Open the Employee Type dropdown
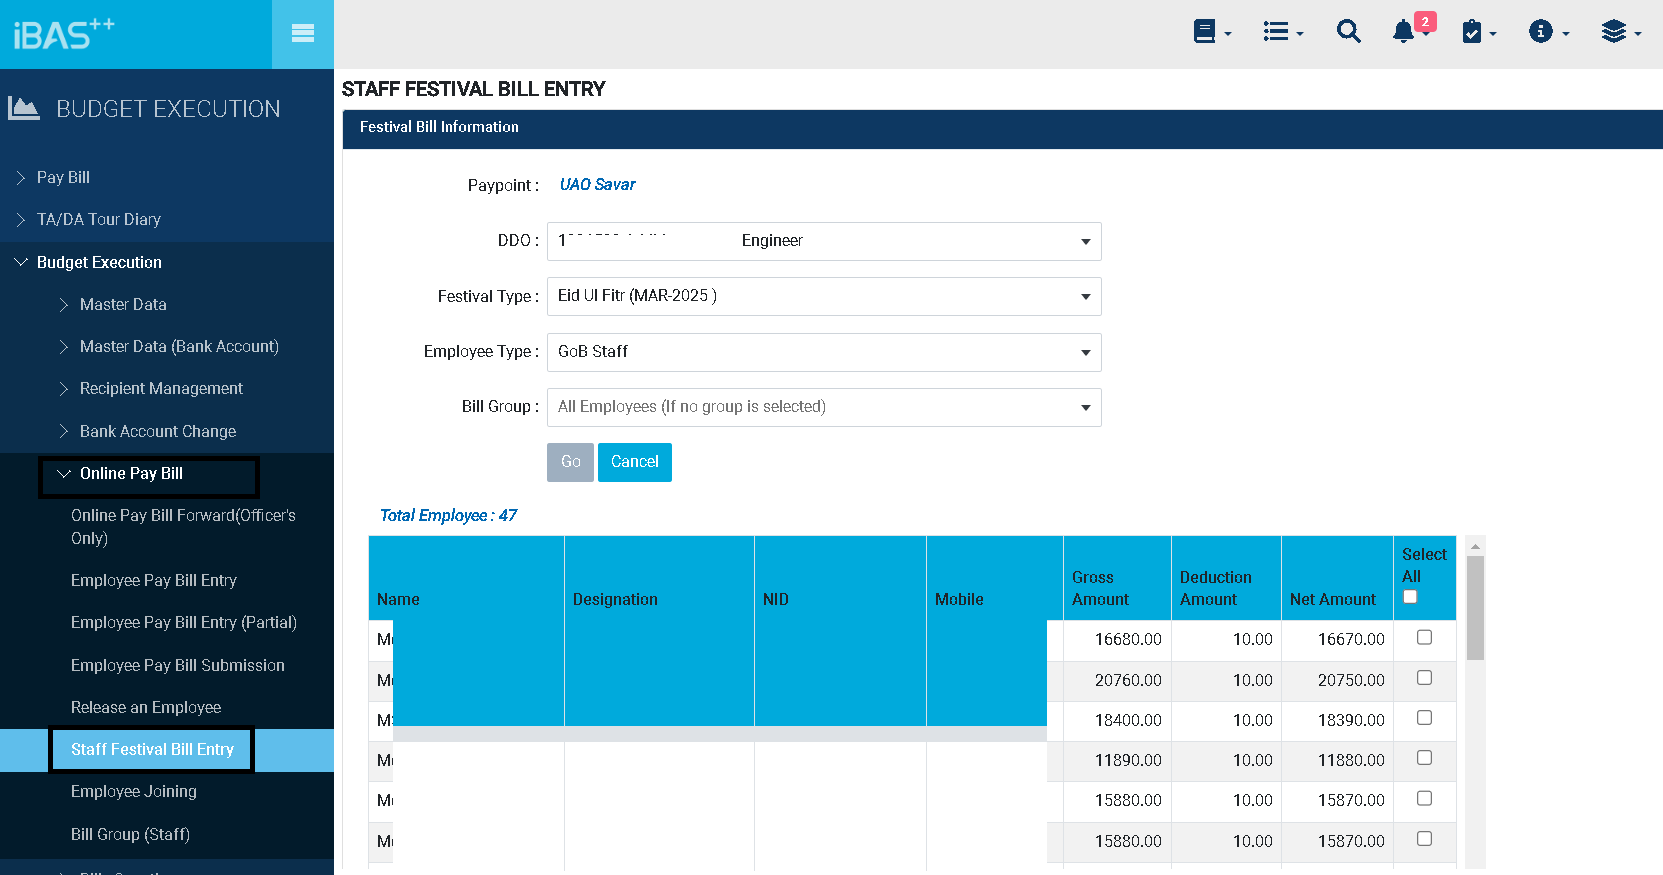The image size is (1663, 875). coord(824,352)
